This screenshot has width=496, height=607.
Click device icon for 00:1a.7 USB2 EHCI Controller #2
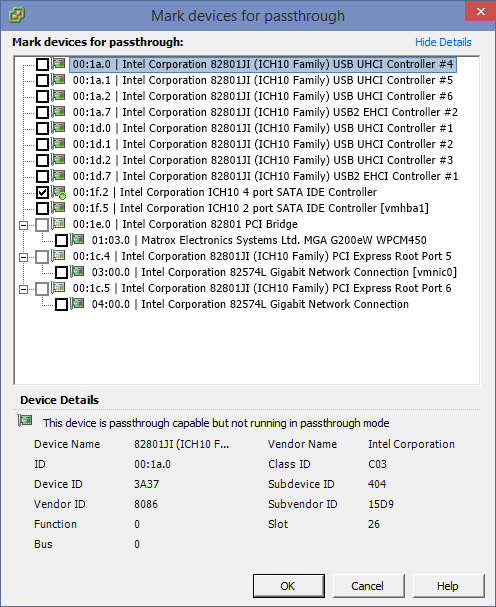point(58,111)
